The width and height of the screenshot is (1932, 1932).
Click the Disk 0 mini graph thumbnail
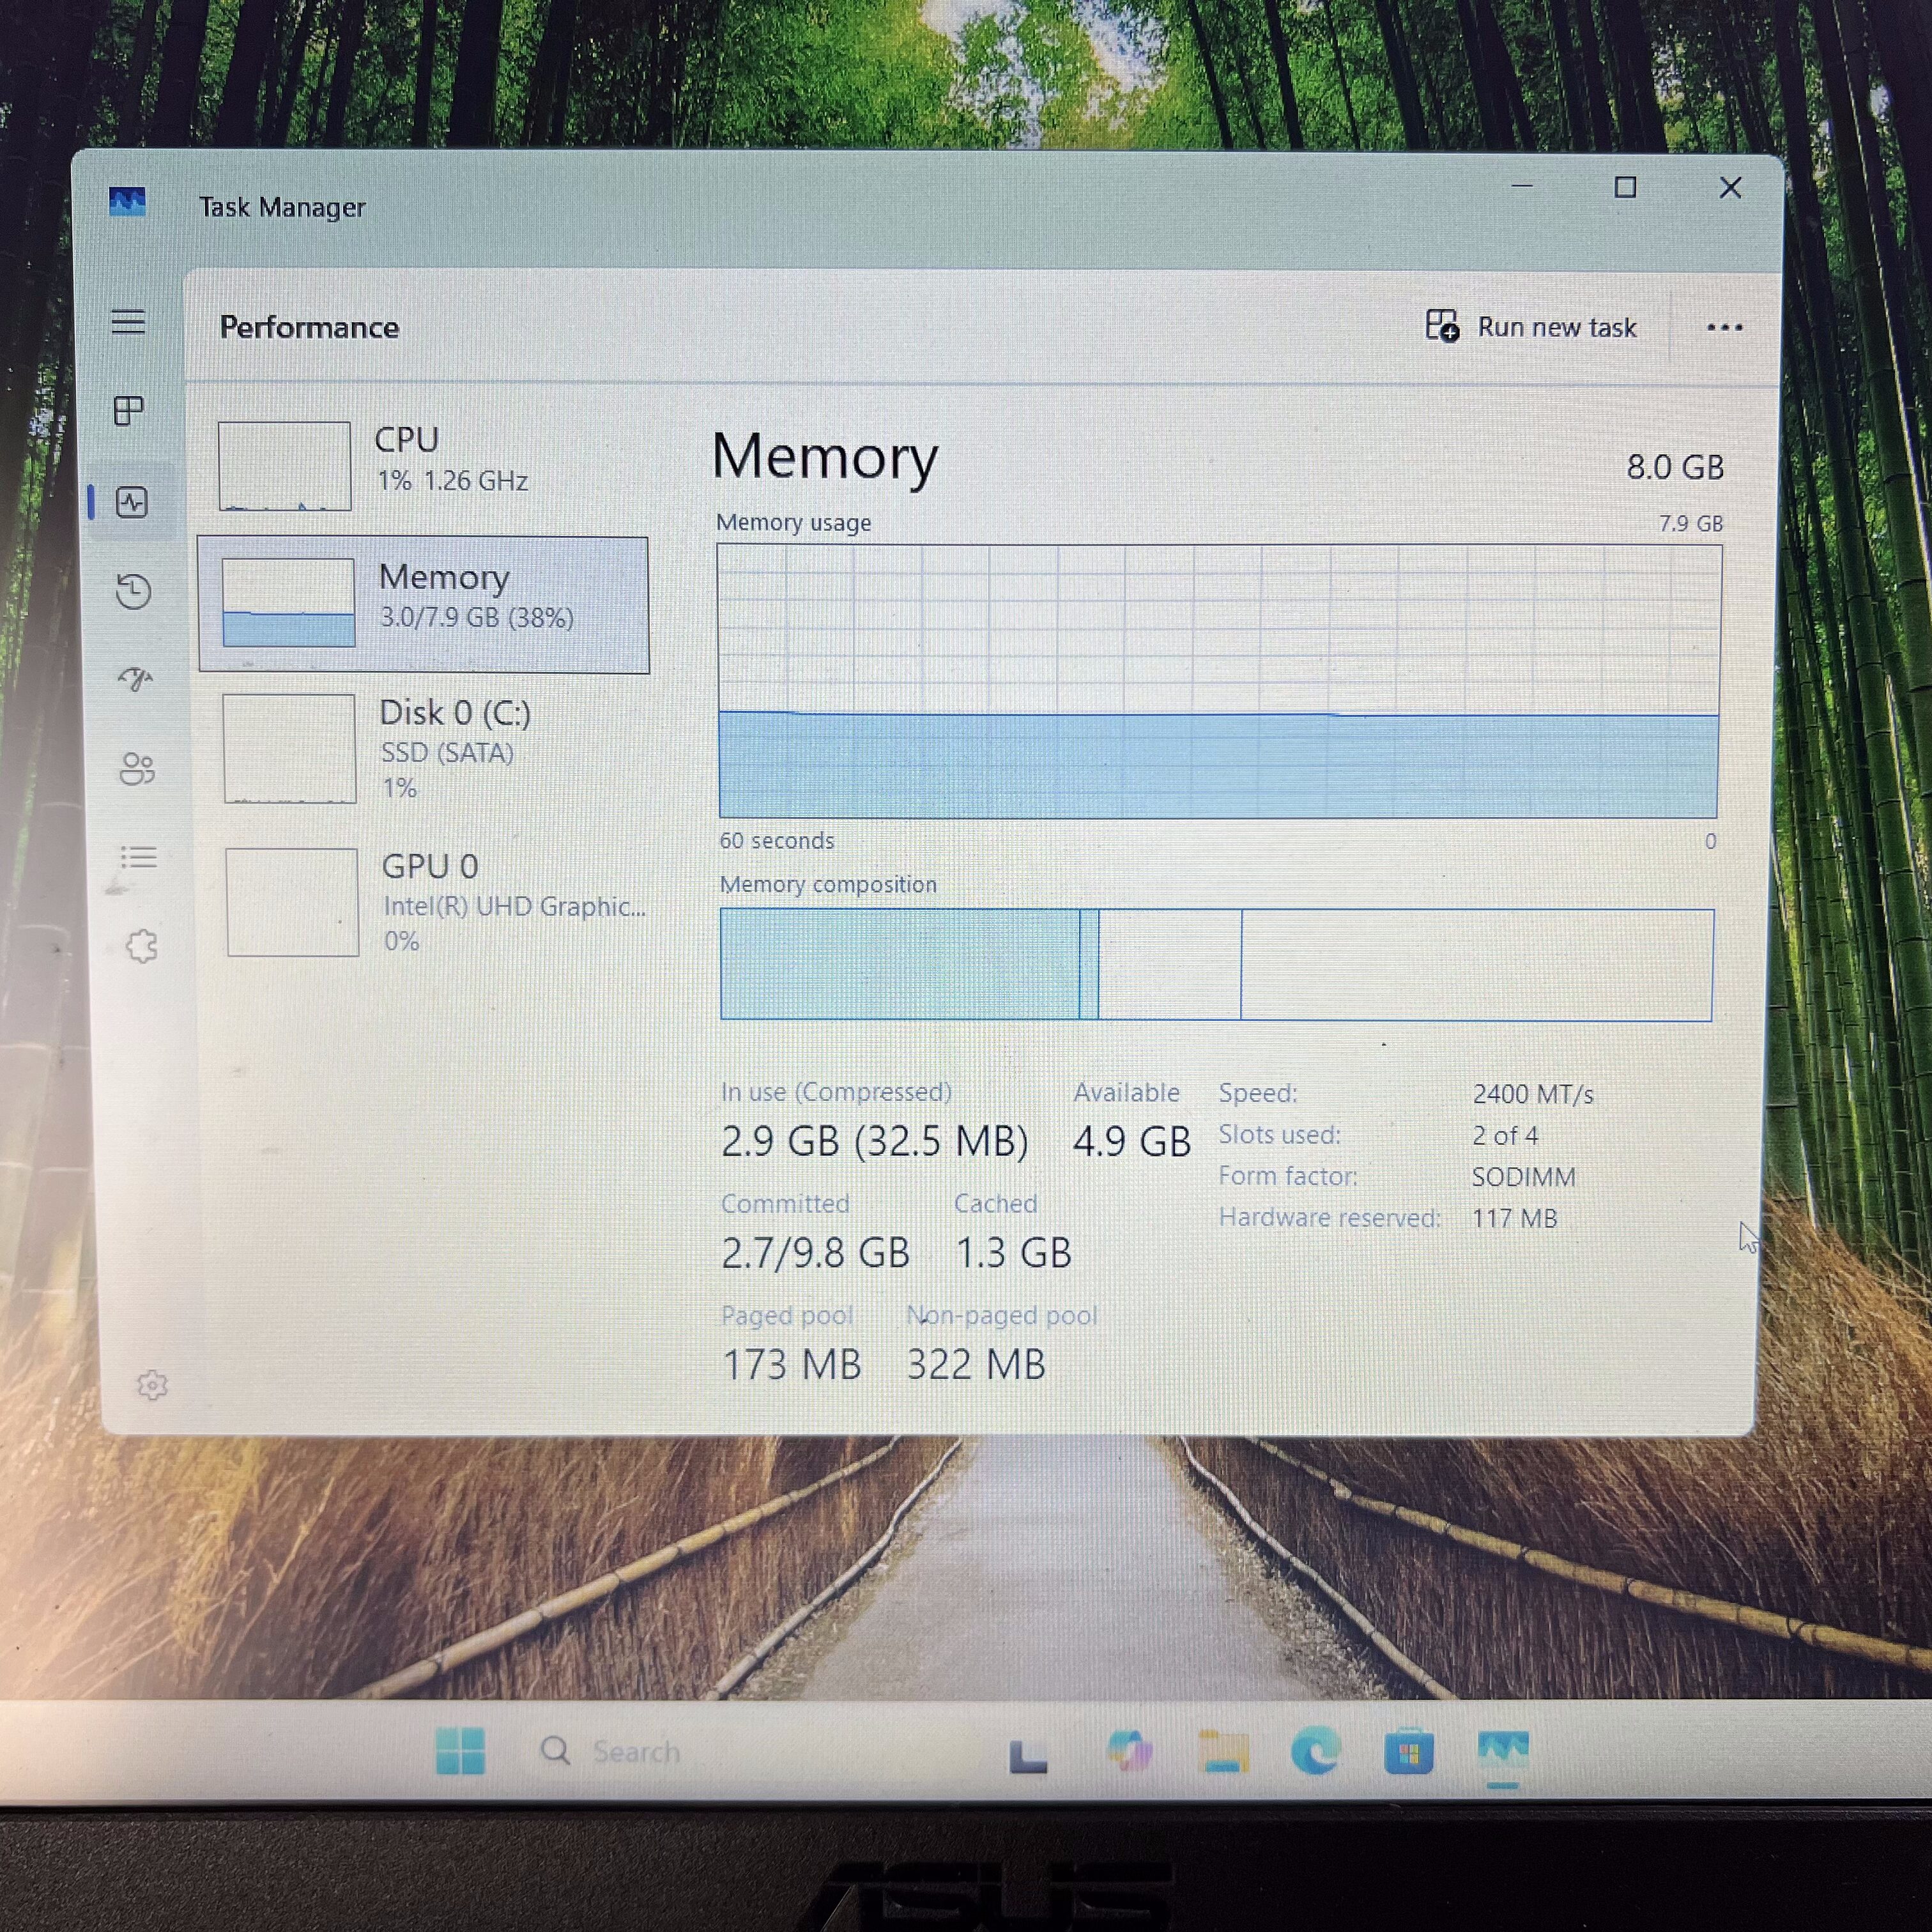290,749
